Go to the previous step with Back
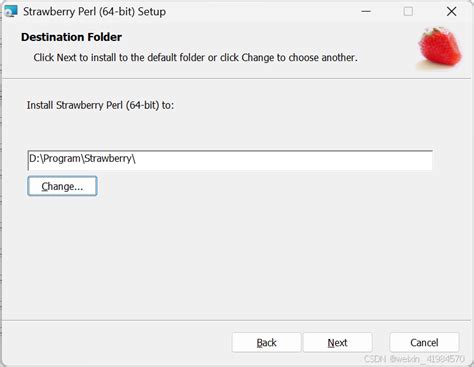 tap(266, 342)
